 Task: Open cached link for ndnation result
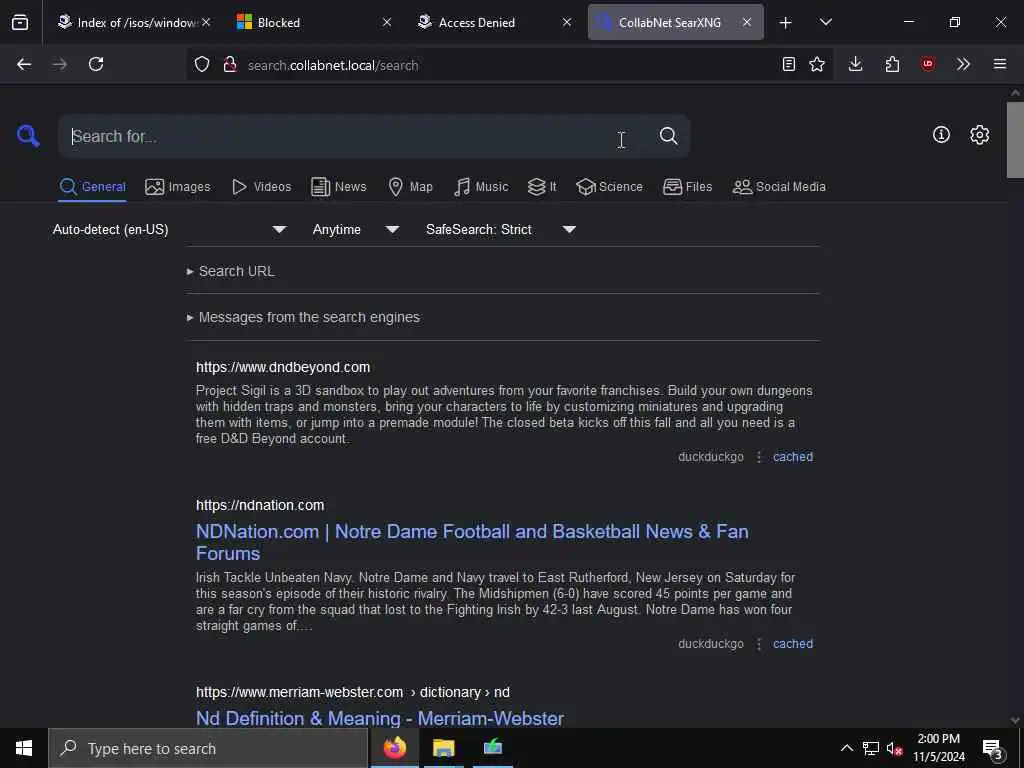click(793, 643)
